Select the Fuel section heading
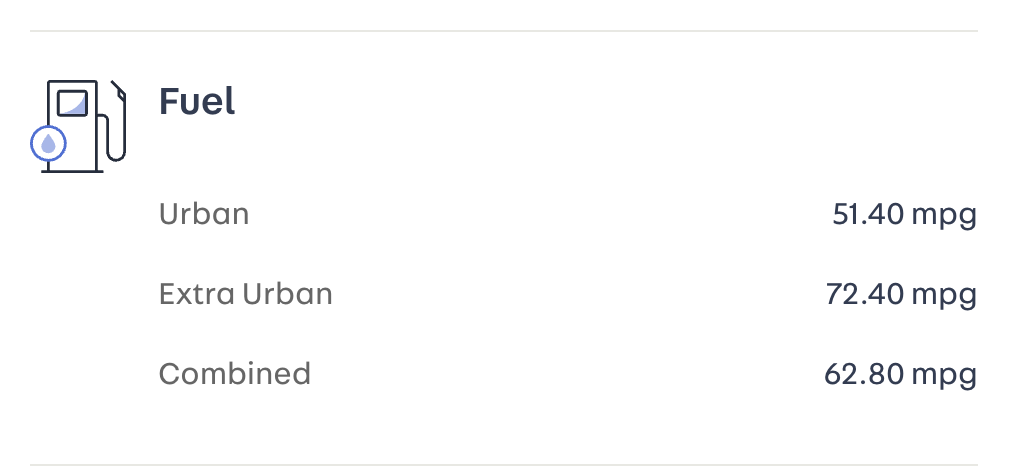 pyautogui.click(x=197, y=101)
